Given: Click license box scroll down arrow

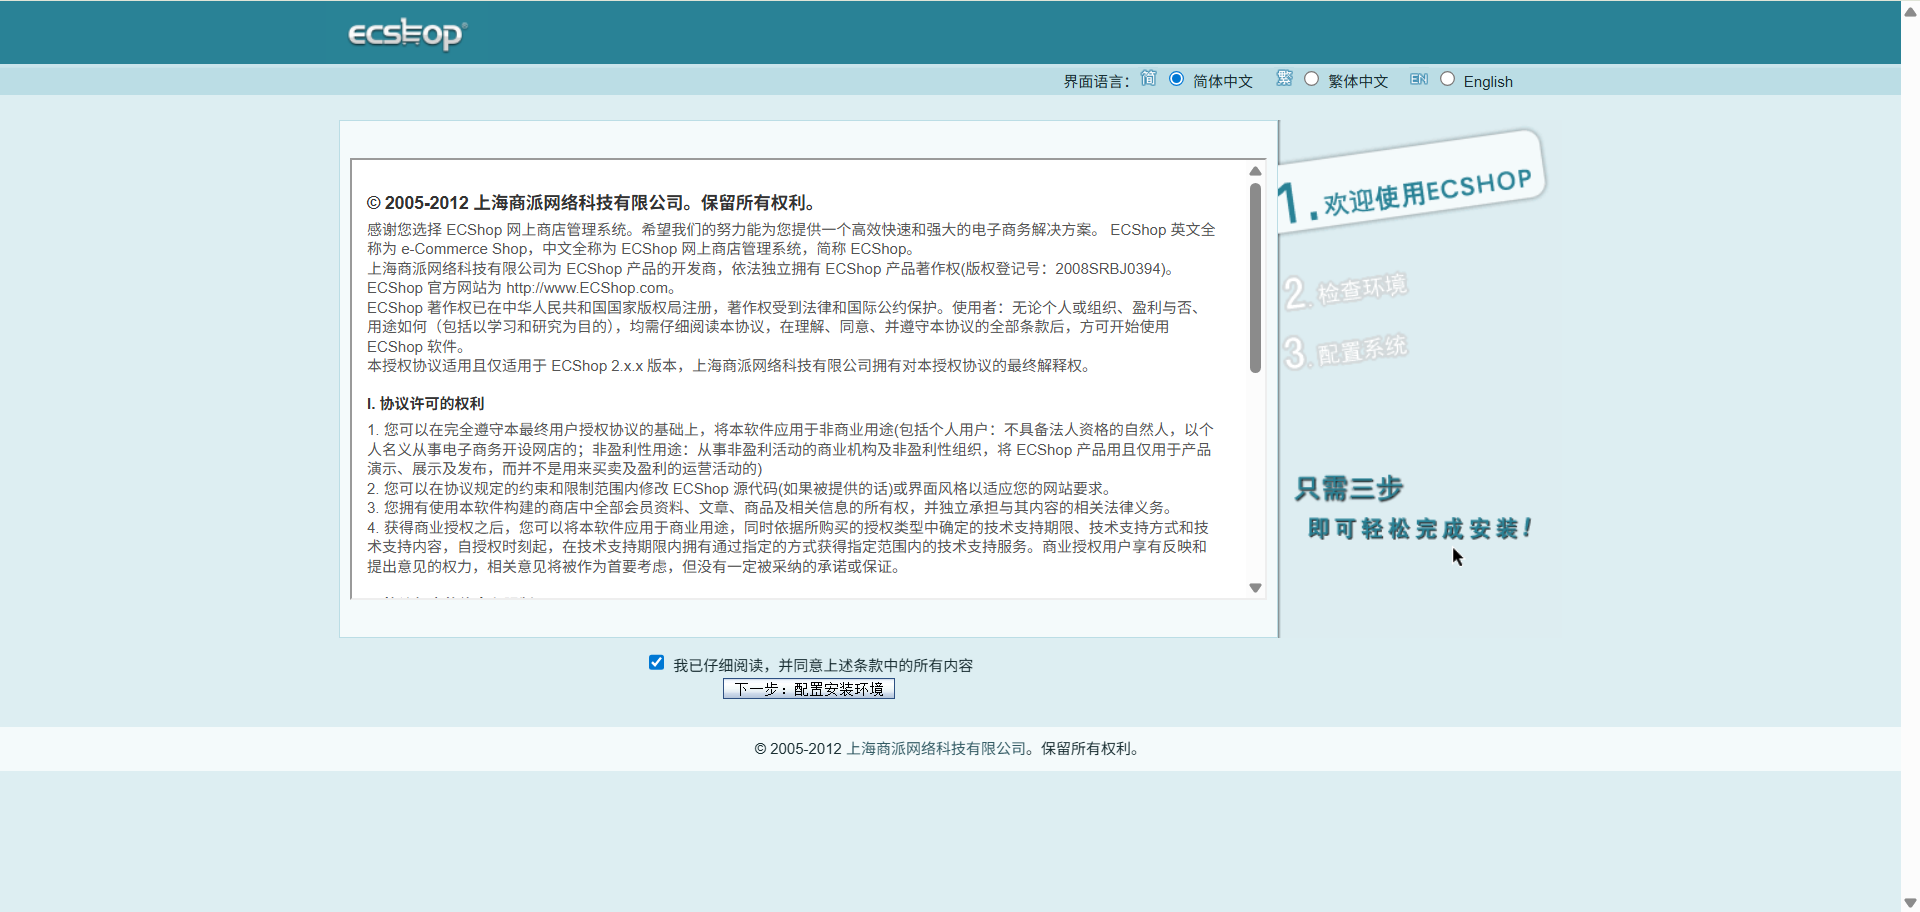Looking at the screenshot, I should click(1255, 588).
